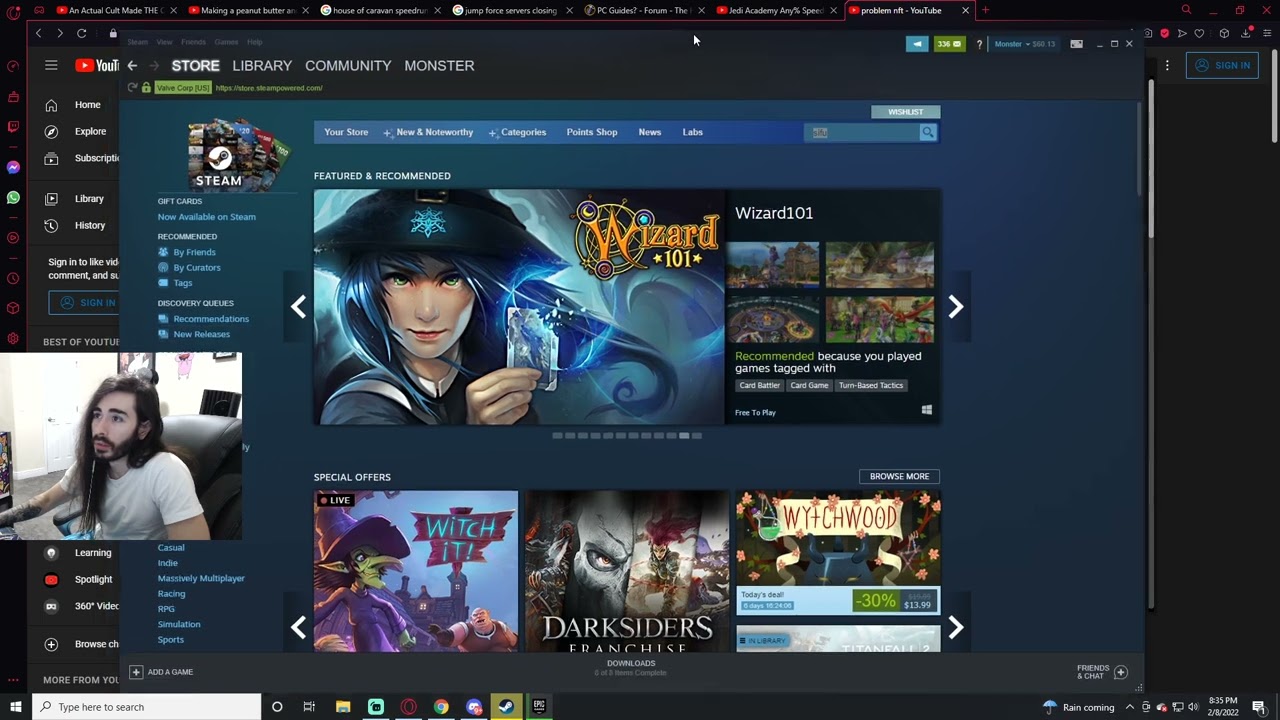Show previous featured game
This screenshot has height=720, width=1280.
298,307
